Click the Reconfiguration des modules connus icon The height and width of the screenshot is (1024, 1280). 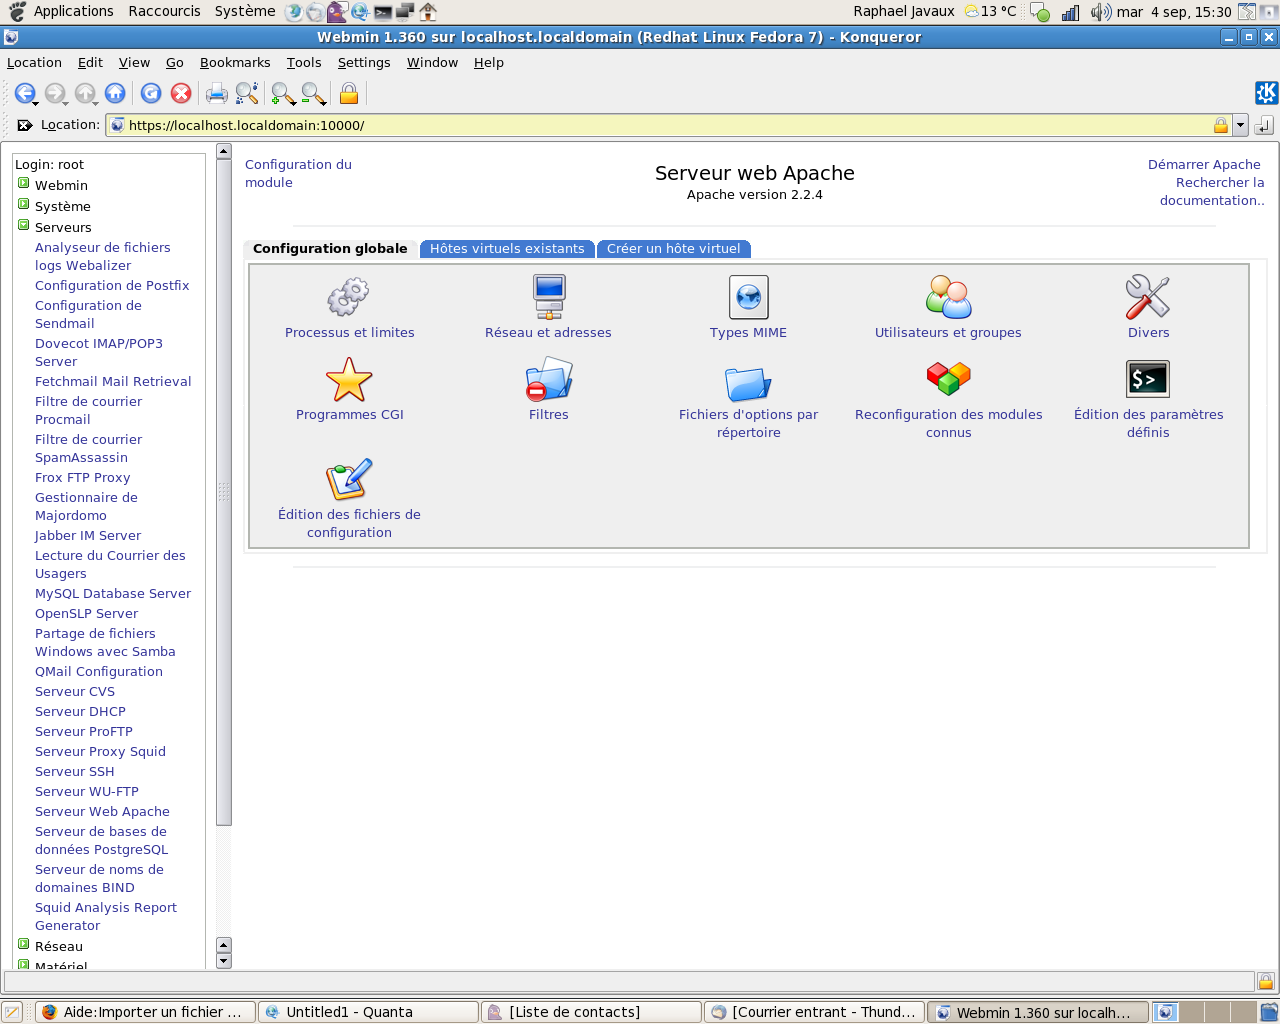[948, 380]
